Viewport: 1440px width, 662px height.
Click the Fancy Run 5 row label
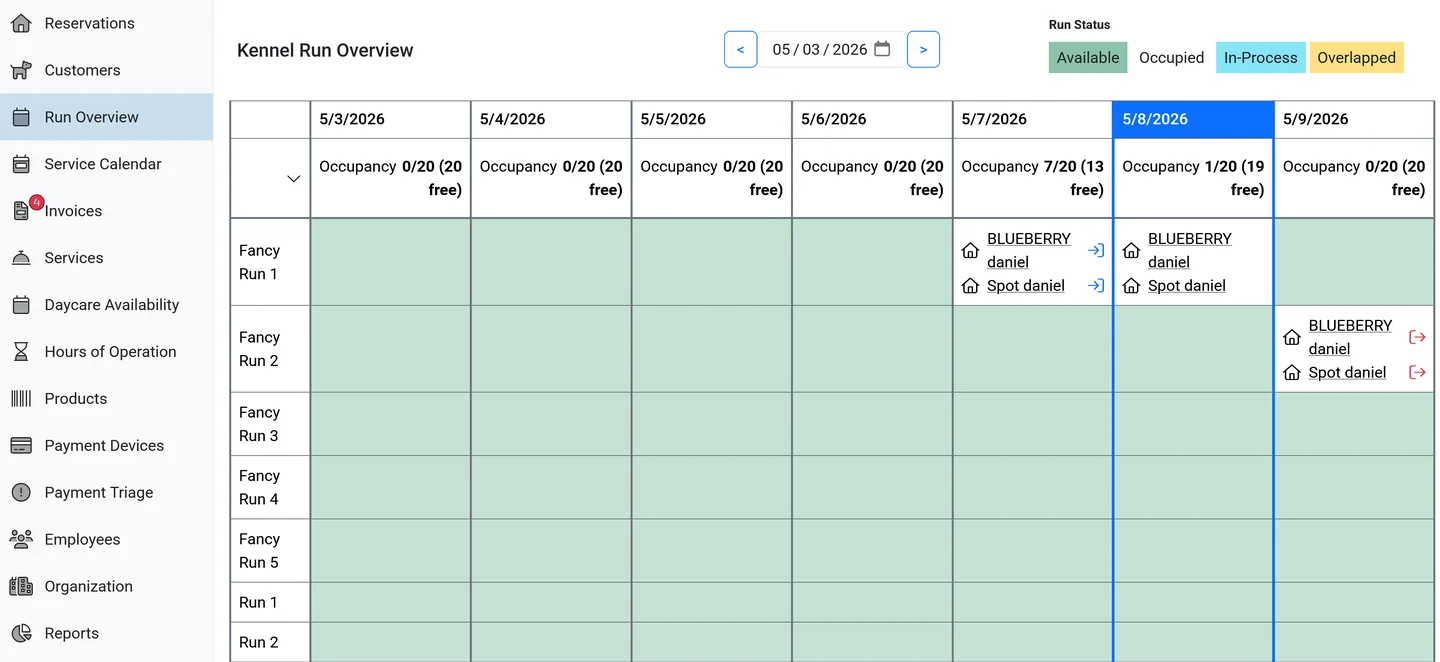(270, 551)
